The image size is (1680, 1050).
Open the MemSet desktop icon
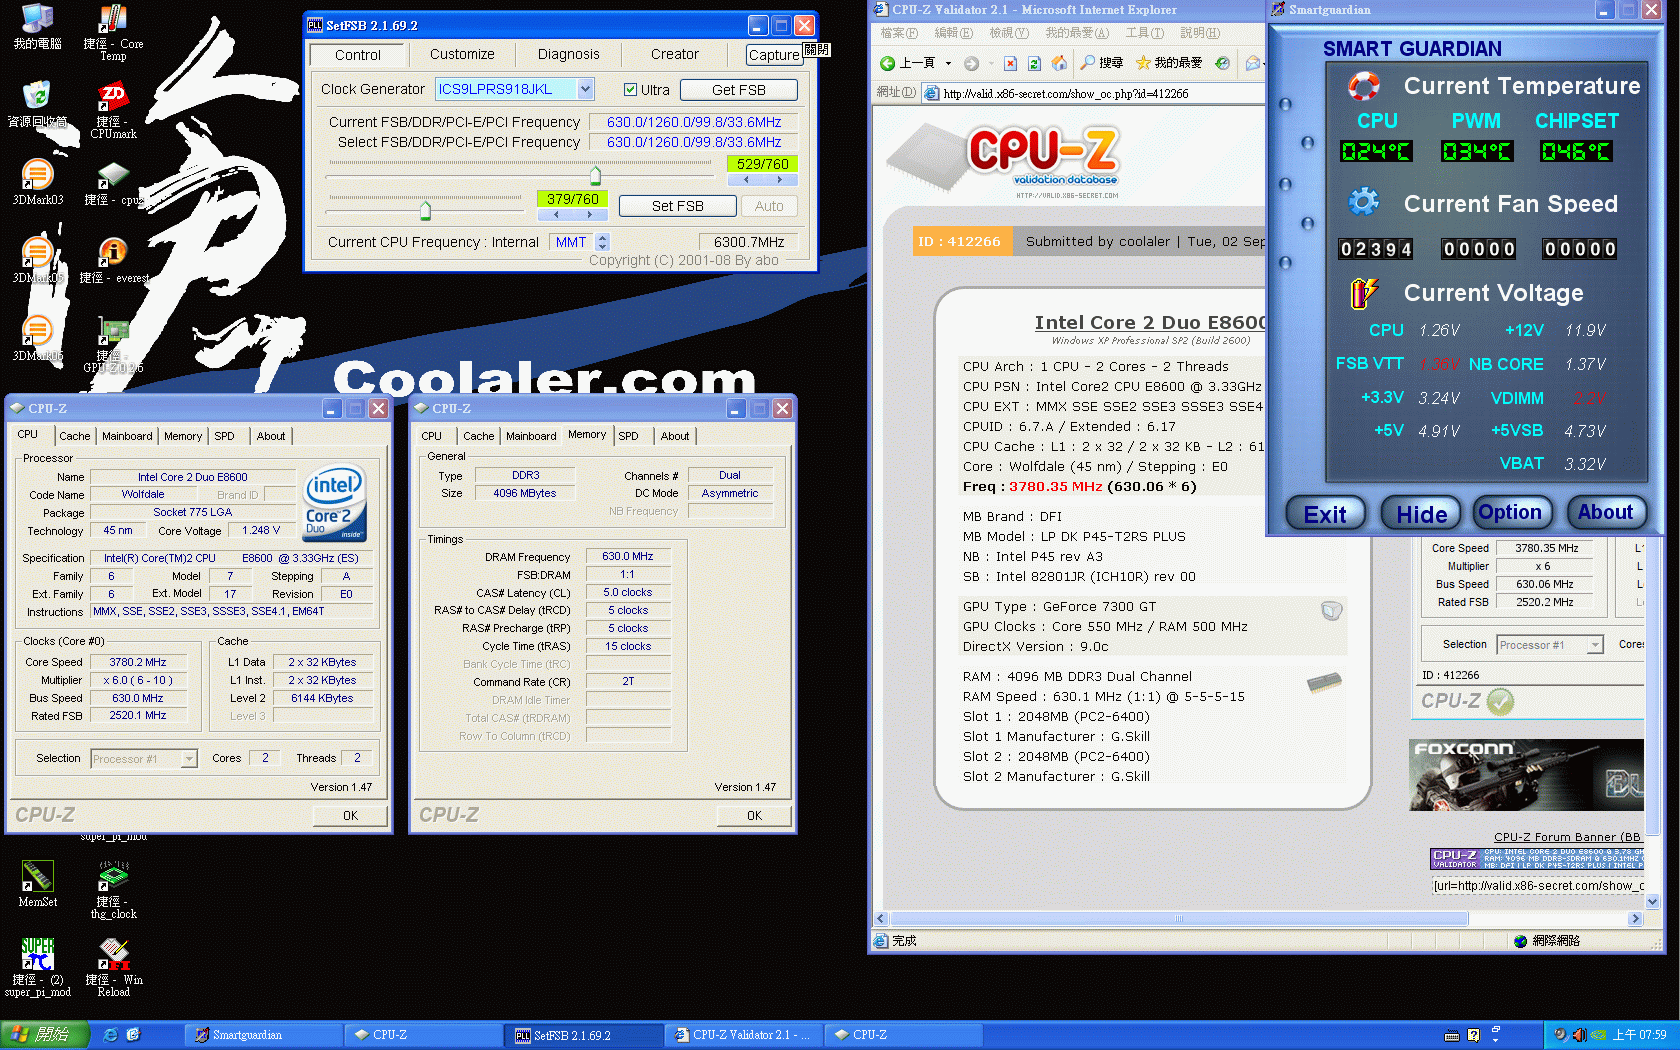37,876
